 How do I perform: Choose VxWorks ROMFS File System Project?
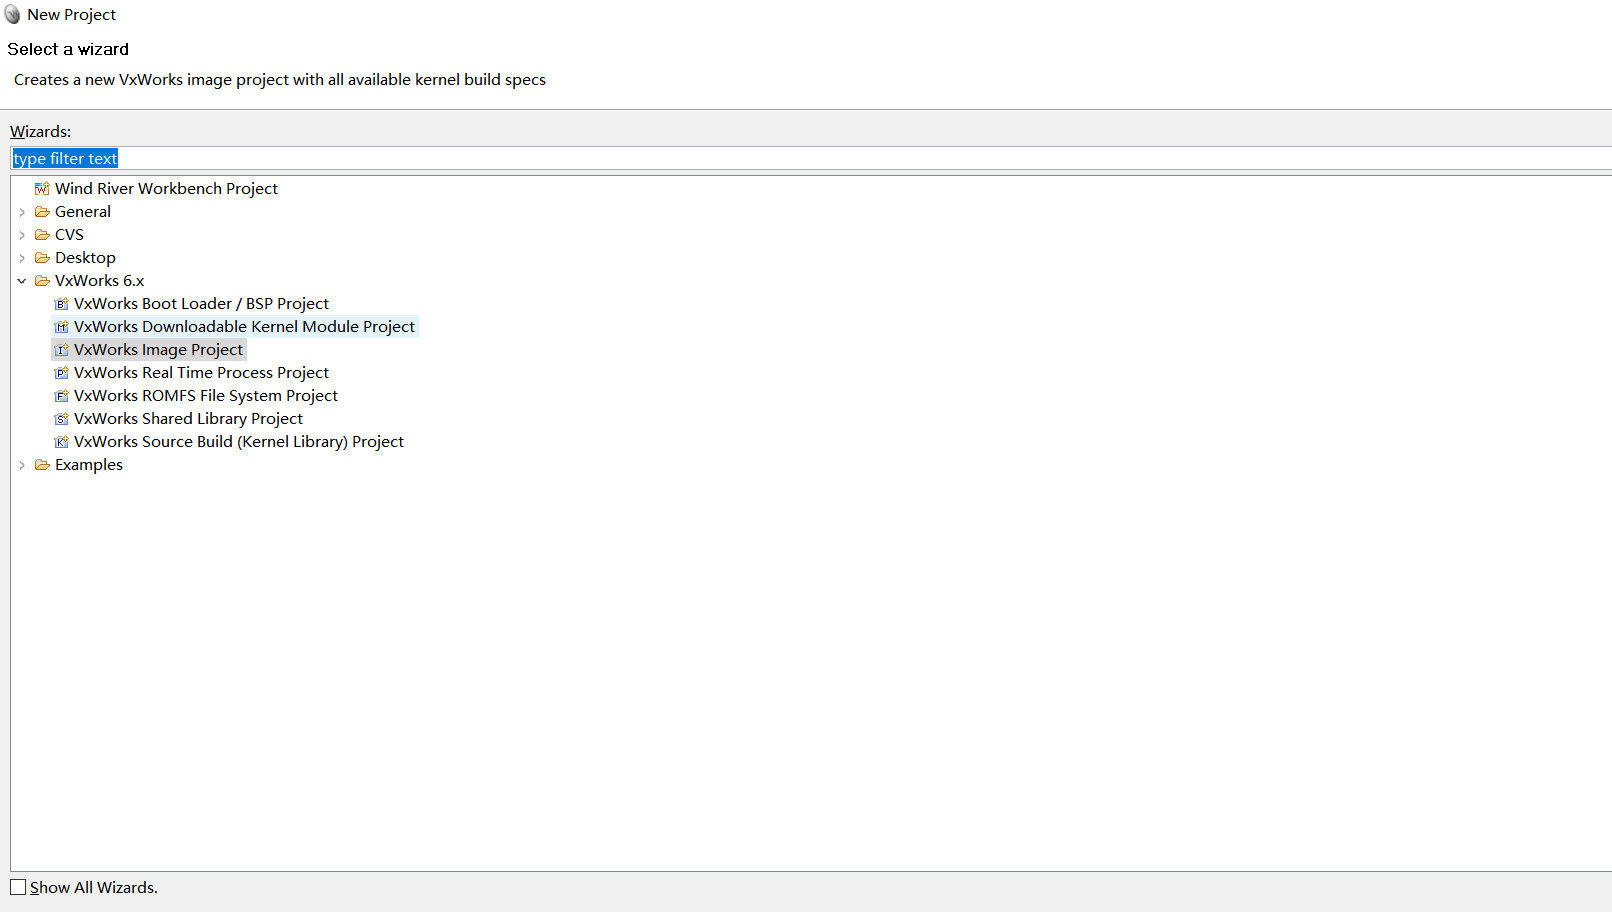coord(206,395)
